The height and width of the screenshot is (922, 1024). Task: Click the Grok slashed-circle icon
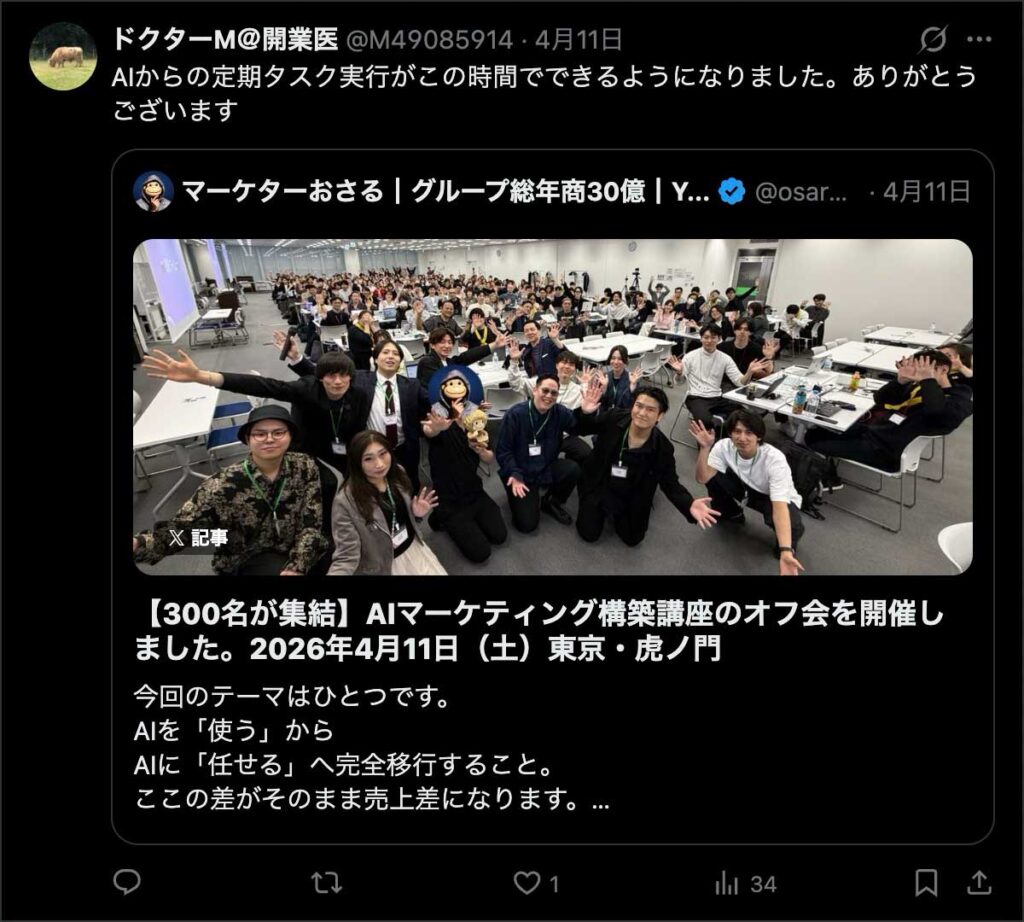(933, 40)
